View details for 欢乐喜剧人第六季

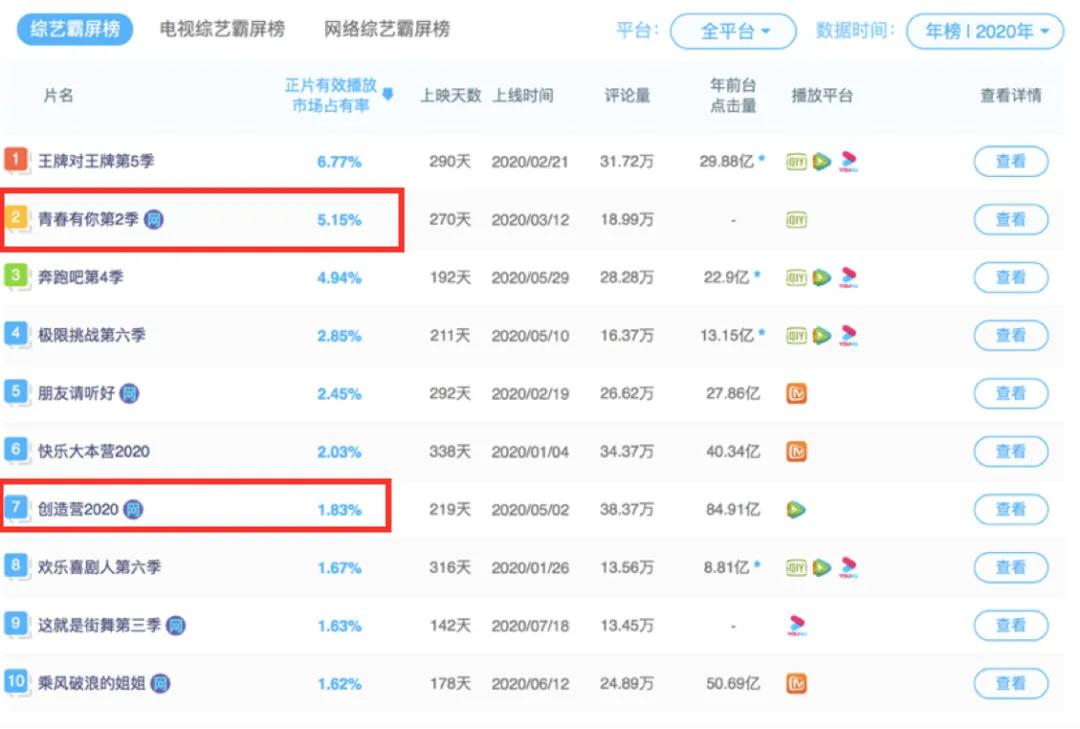(x=1010, y=568)
